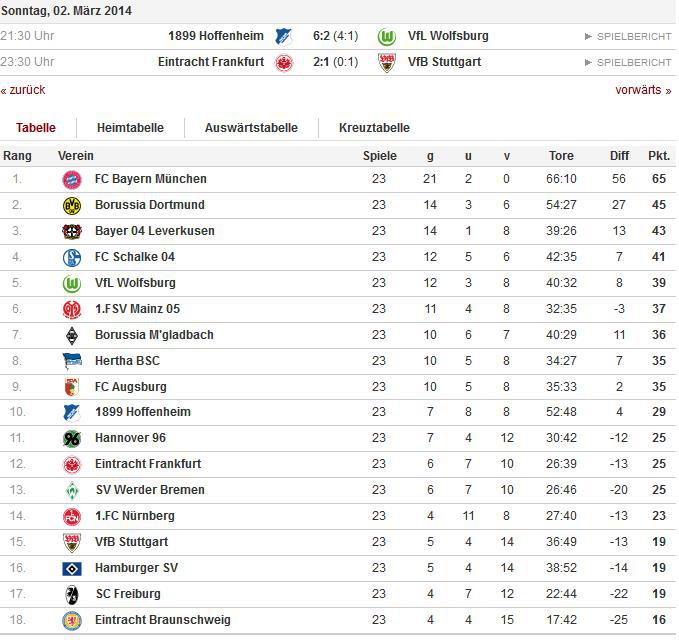This screenshot has width=679, height=642.
Task: Click the SC Freiburg club crest
Action: pos(71,594)
